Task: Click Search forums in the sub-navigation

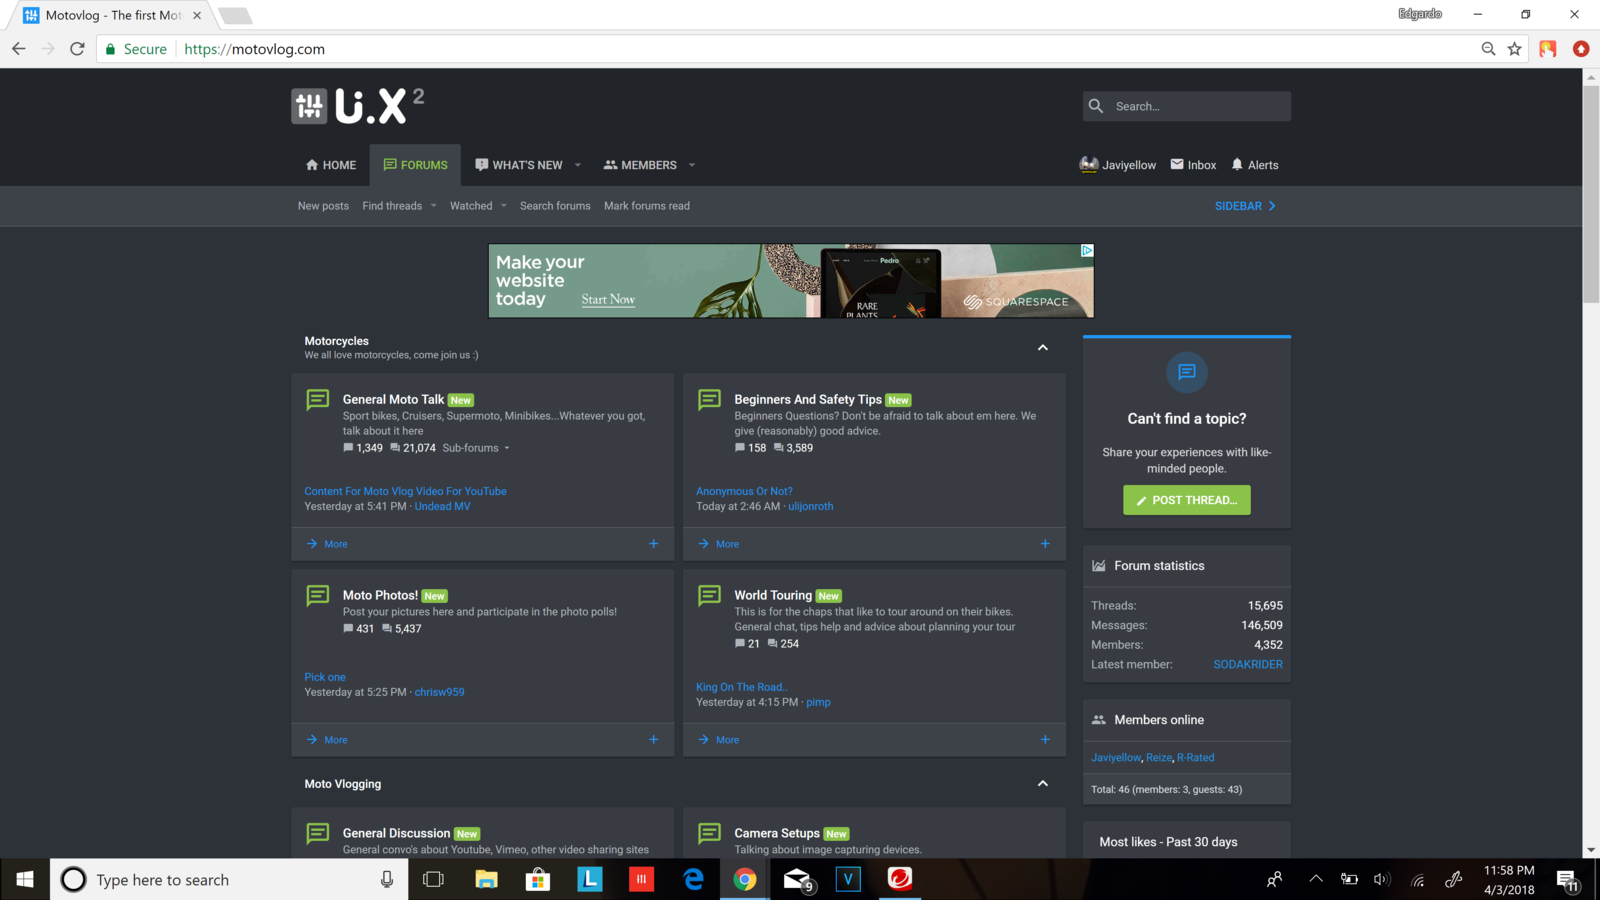Action: (555, 206)
